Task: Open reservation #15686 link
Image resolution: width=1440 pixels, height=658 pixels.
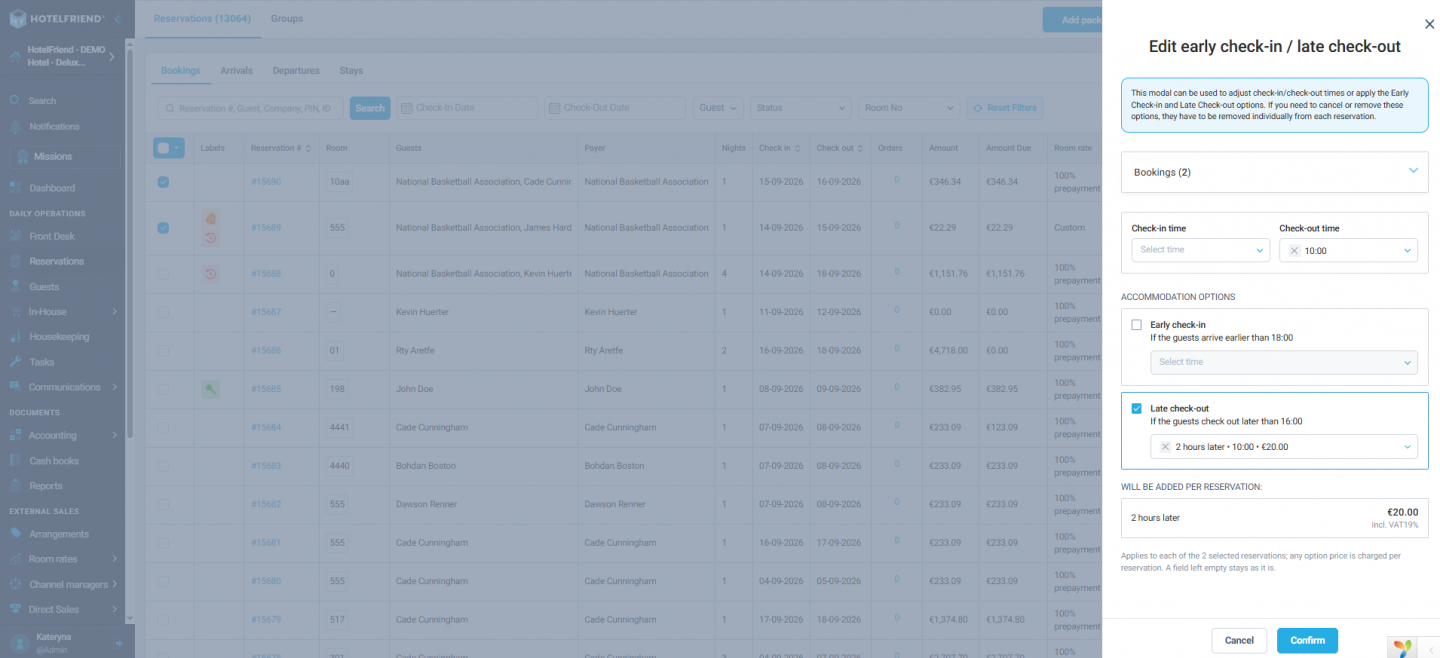Action: click(x=266, y=351)
